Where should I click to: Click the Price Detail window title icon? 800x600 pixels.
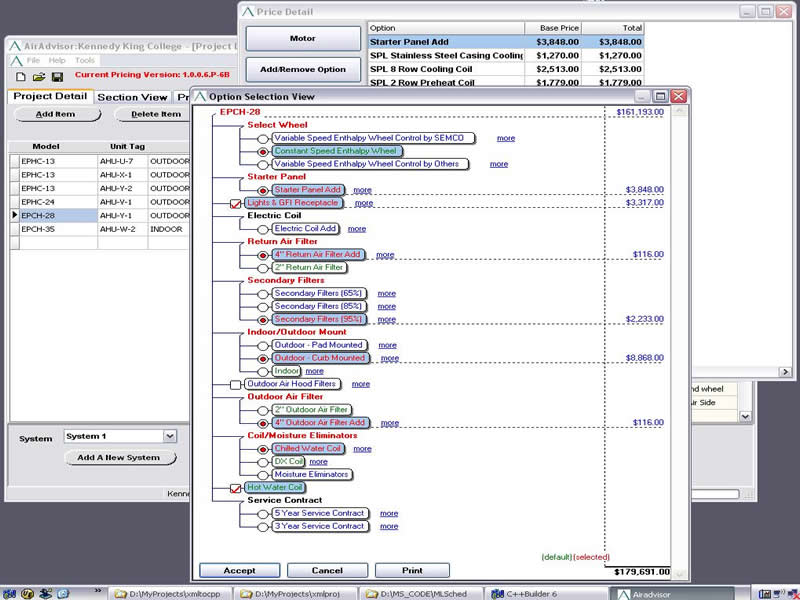coord(248,12)
